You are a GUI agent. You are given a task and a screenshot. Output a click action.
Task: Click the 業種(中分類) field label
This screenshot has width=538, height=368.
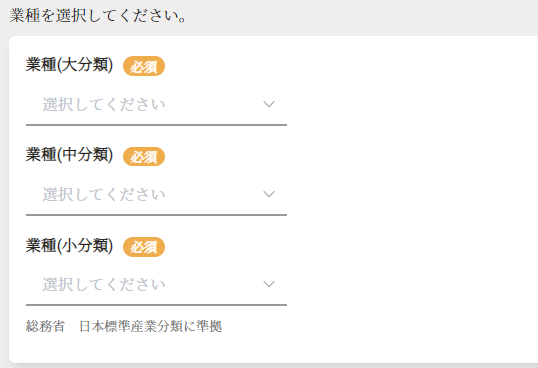(x=69, y=155)
